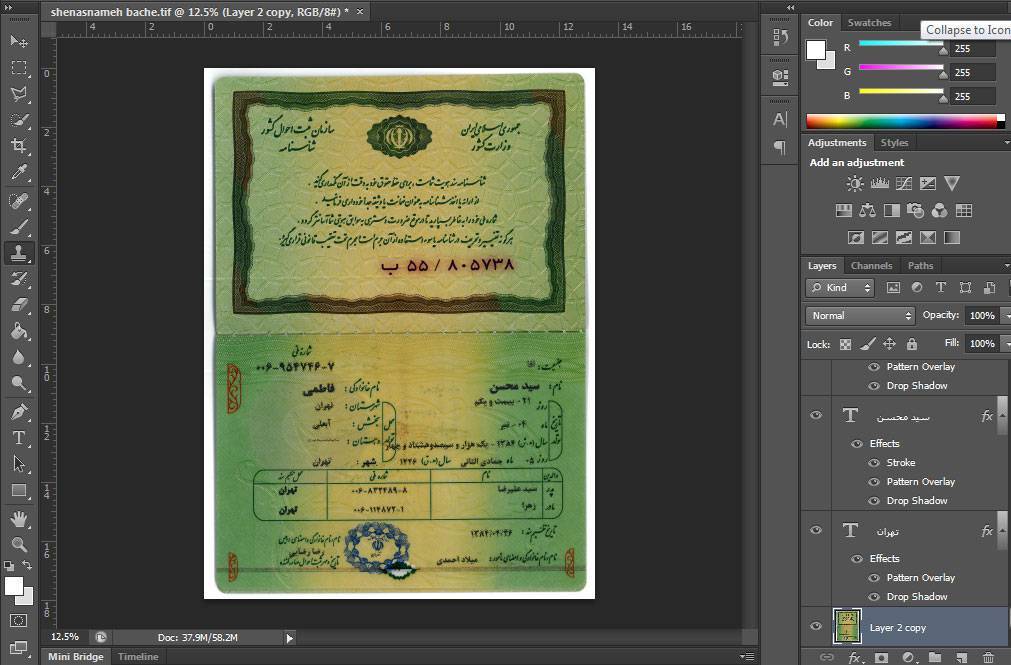
Task: Switch to the Styles tab
Action: (x=894, y=143)
